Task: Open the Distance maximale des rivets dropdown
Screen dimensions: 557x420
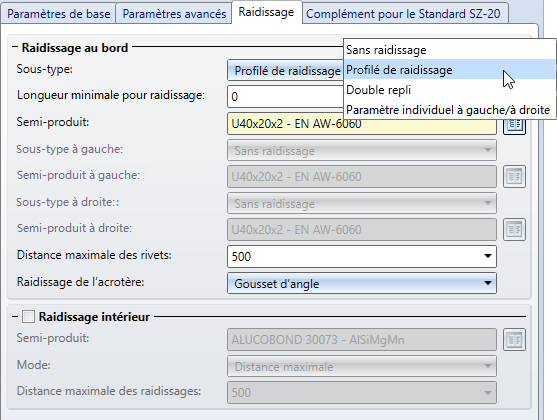Action: tap(488, 256)
